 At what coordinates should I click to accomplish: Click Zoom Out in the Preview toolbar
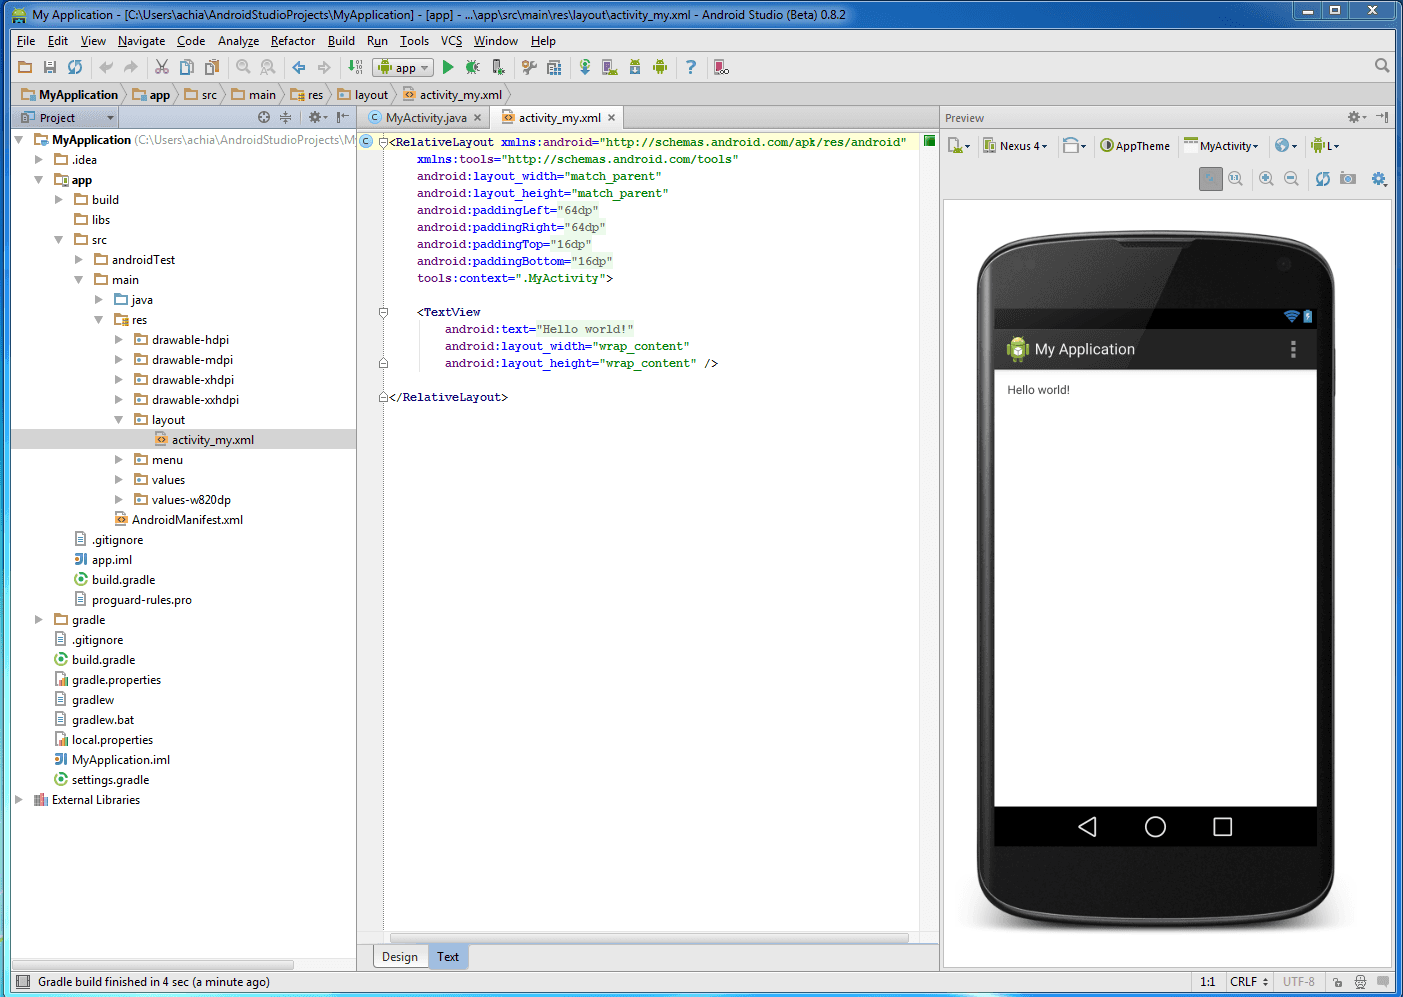click(1291, 178)
